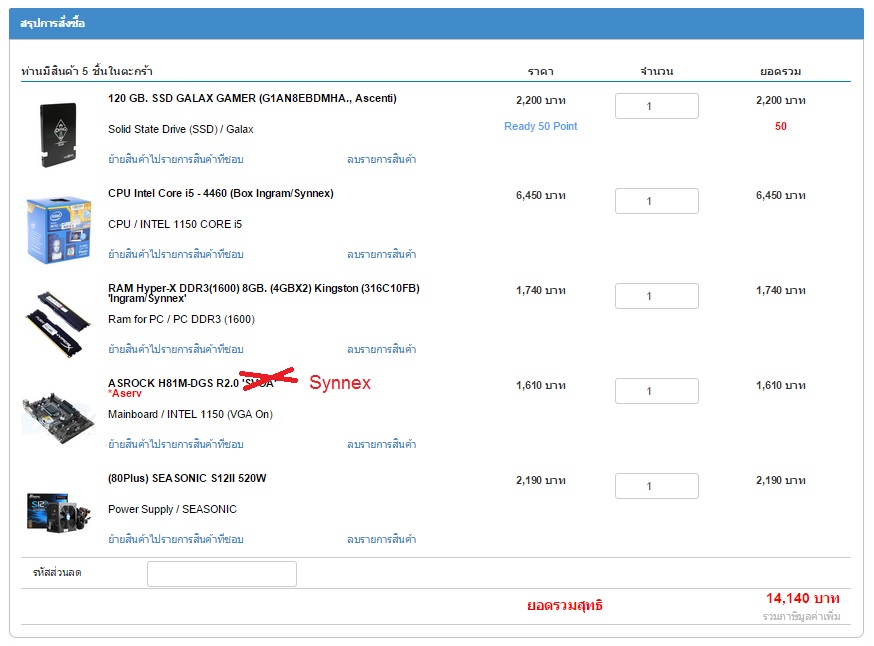Remove the Intel Core i5 CPU from the cart
874x646 pixels.
tap(382, 254)
